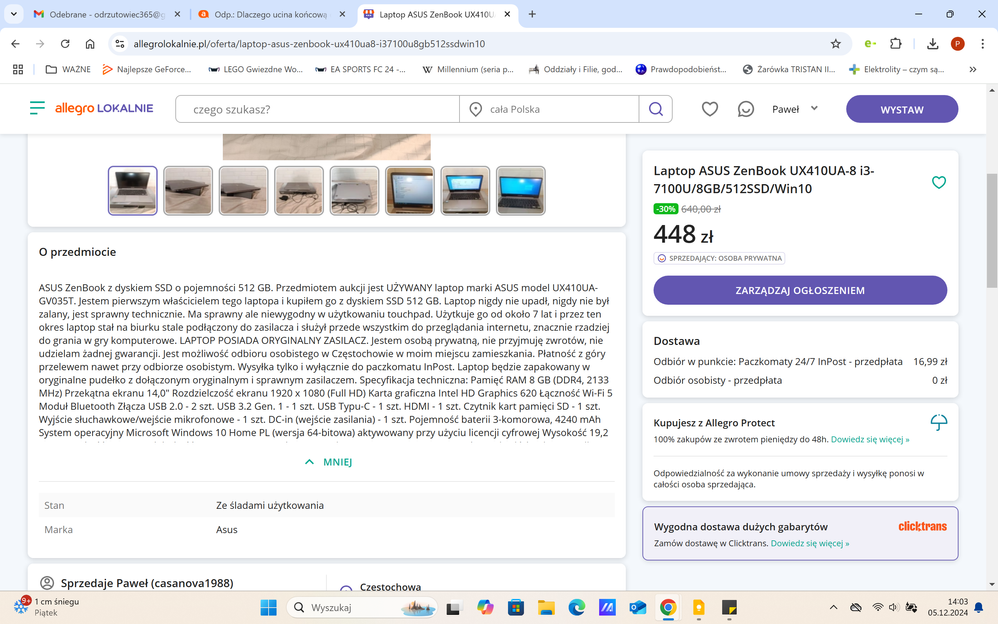Click the taskbar Wyszukaj search box

click(x=362, y=607)
